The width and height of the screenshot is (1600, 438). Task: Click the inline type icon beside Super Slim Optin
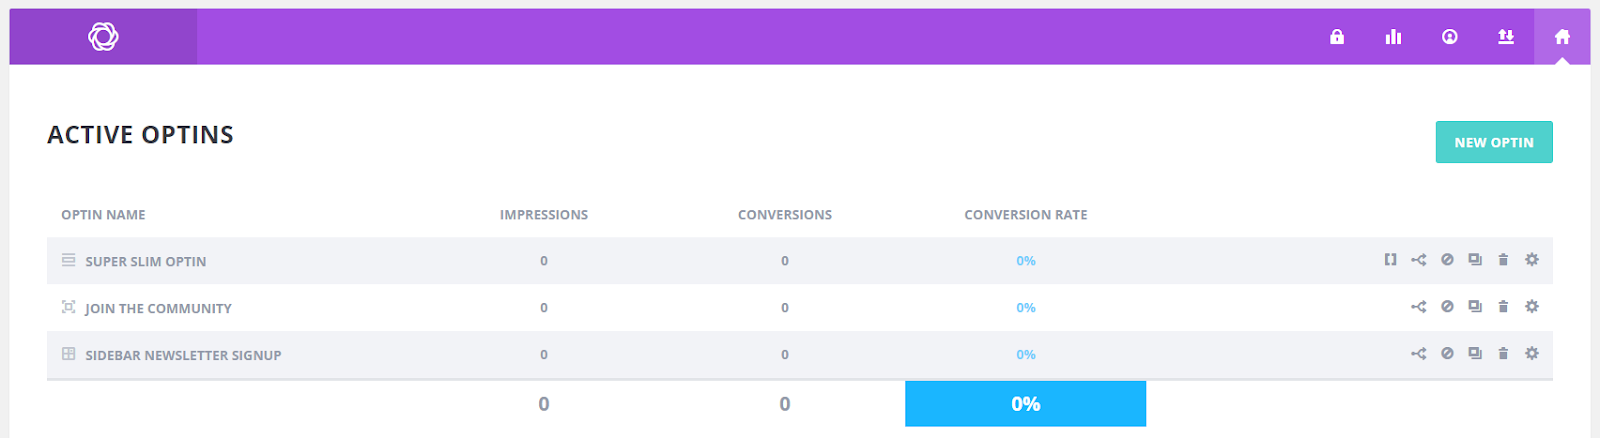click(x=68, y=260)
